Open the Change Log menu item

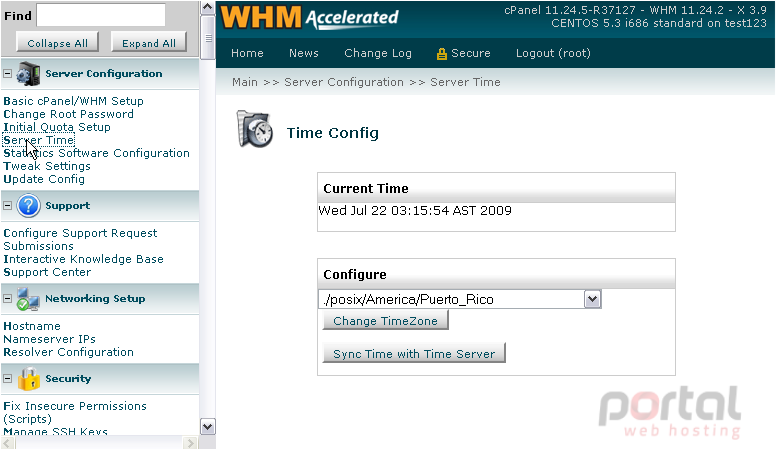pyautogui.click(x=378, y=53)
